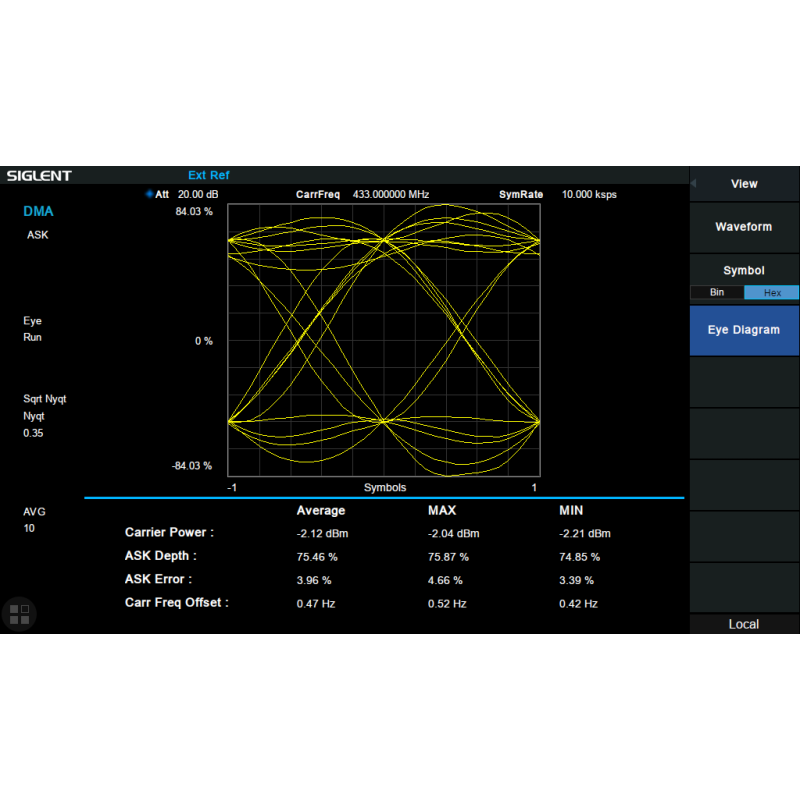
Task: Choose the Waveform view softkey
Action: point(744,227)
